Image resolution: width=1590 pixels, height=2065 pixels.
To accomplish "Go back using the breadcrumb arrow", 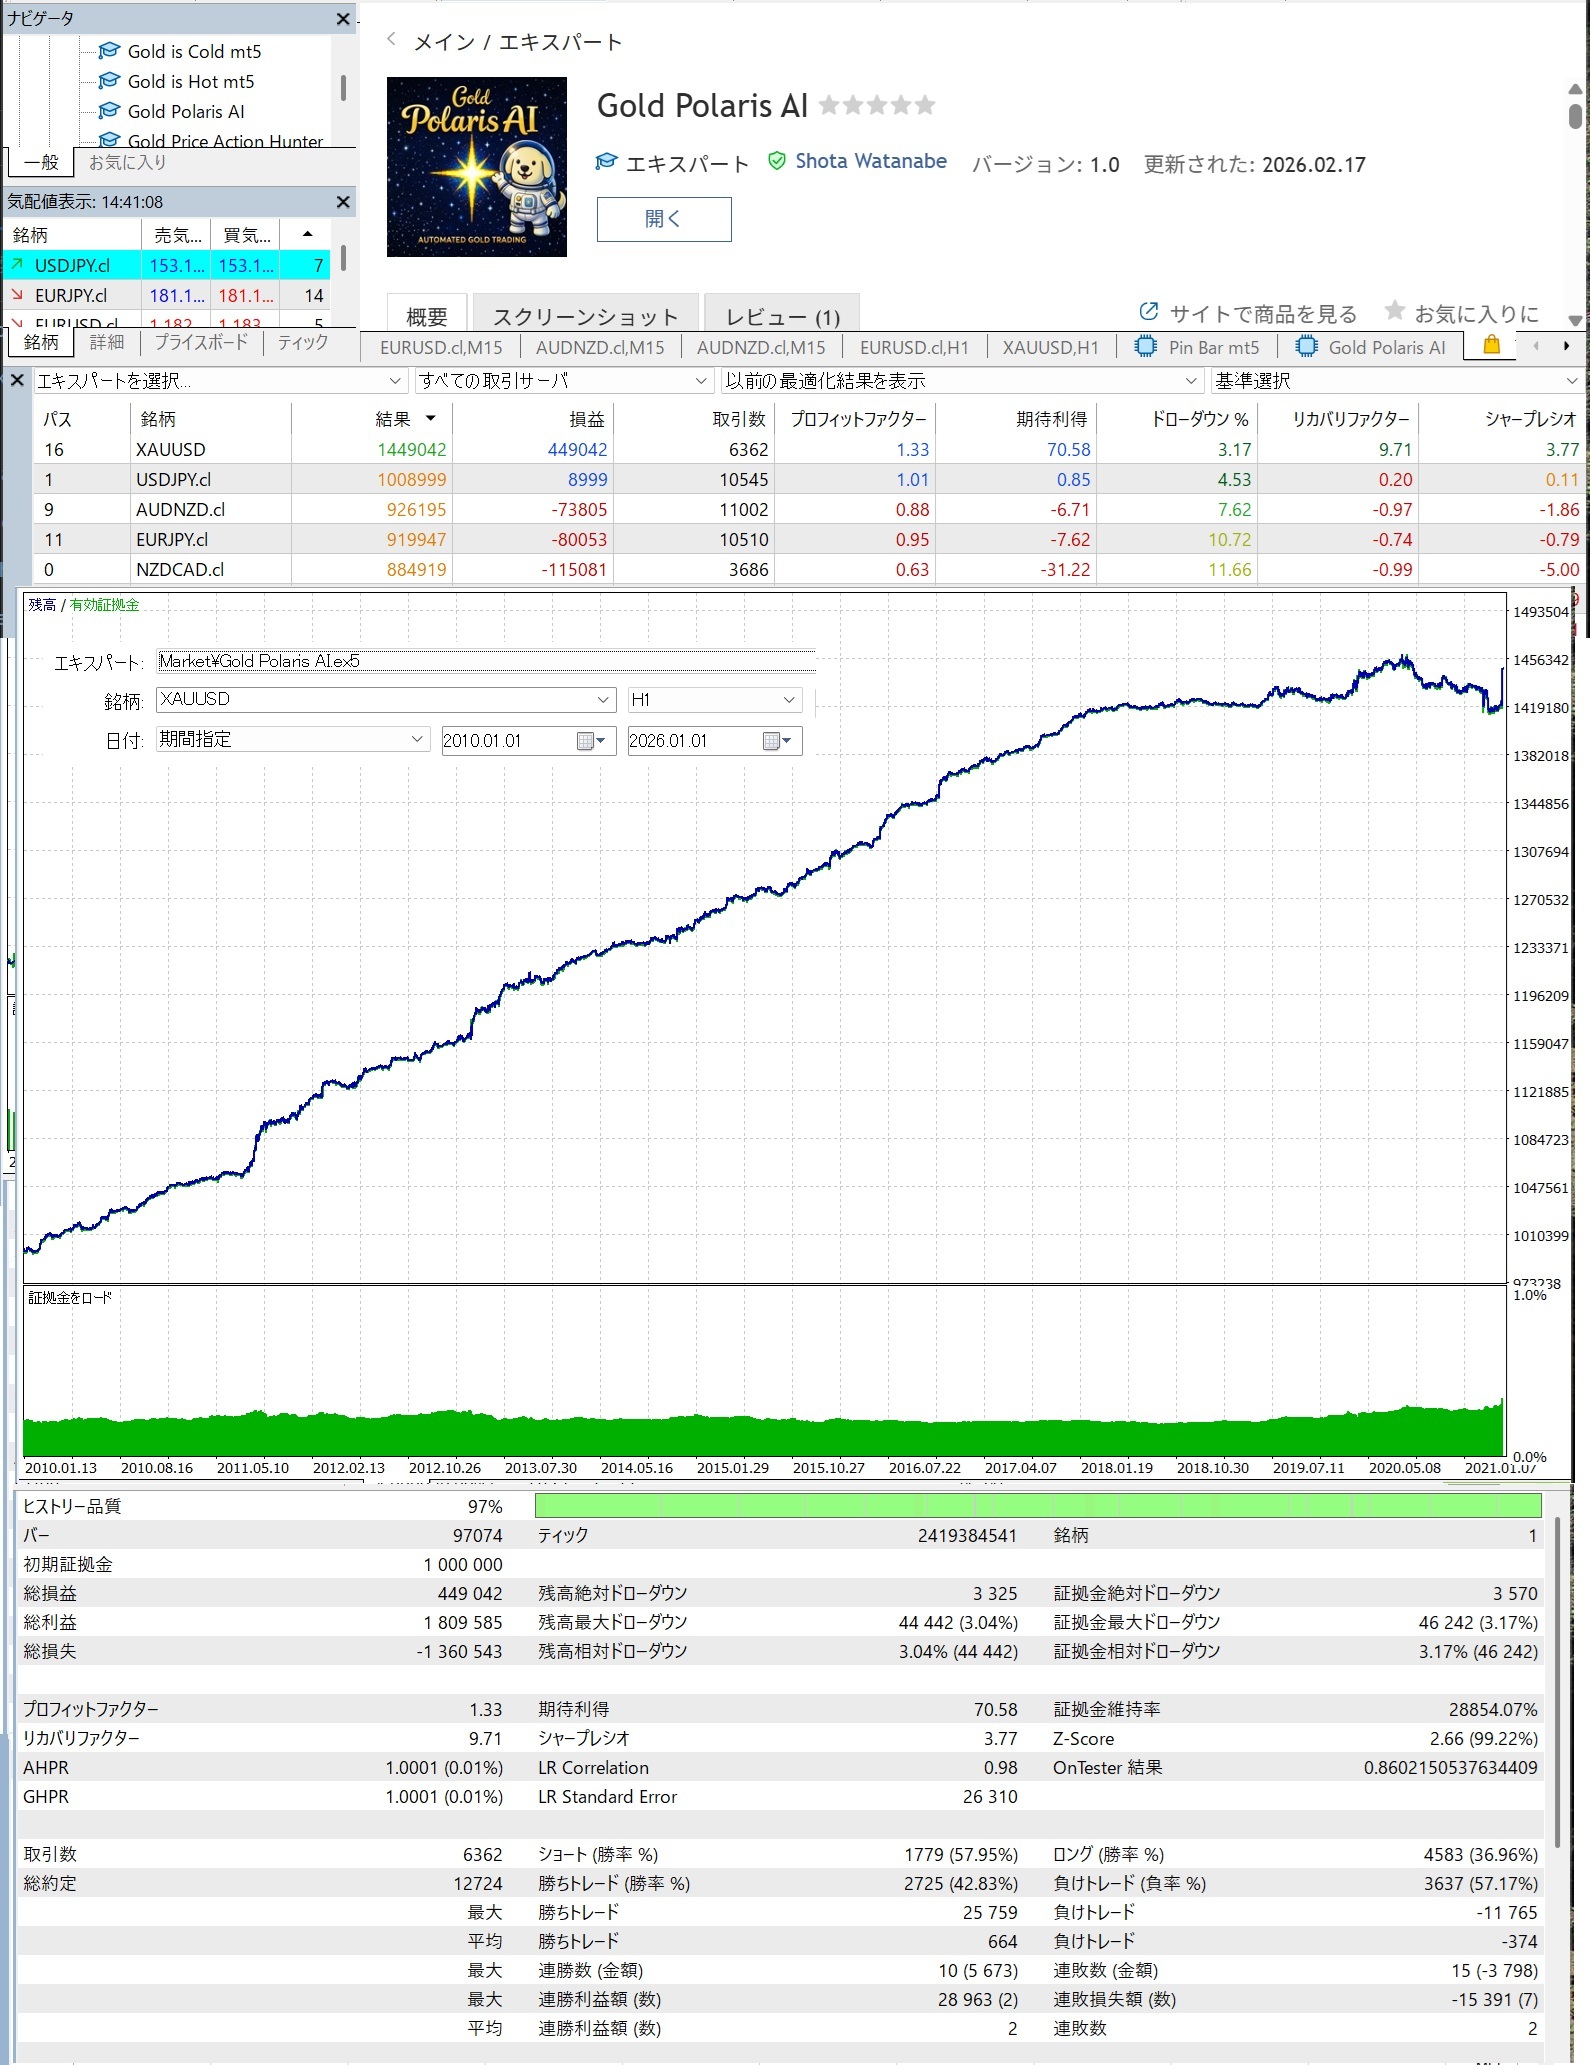I will click(x=392, y=40).
